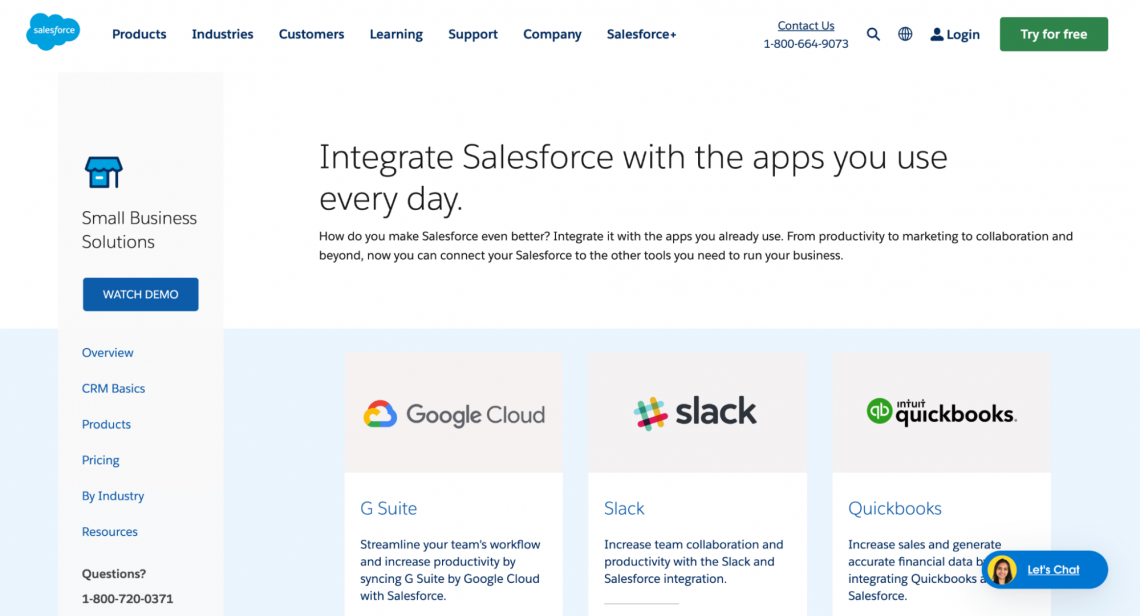Follow the Contact Us link
The height and width of the screenshot is (616, 1140).
(806, 26)
